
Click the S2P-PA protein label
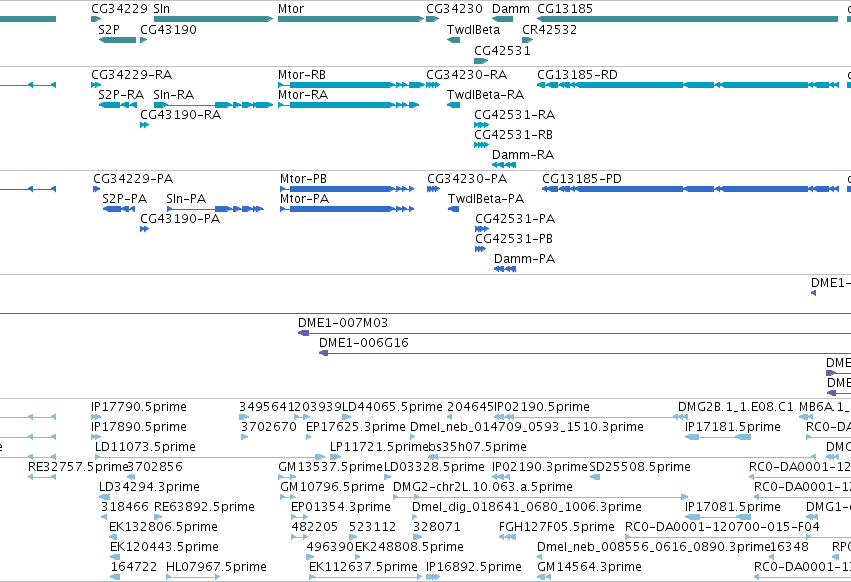(x=124, y=199)
